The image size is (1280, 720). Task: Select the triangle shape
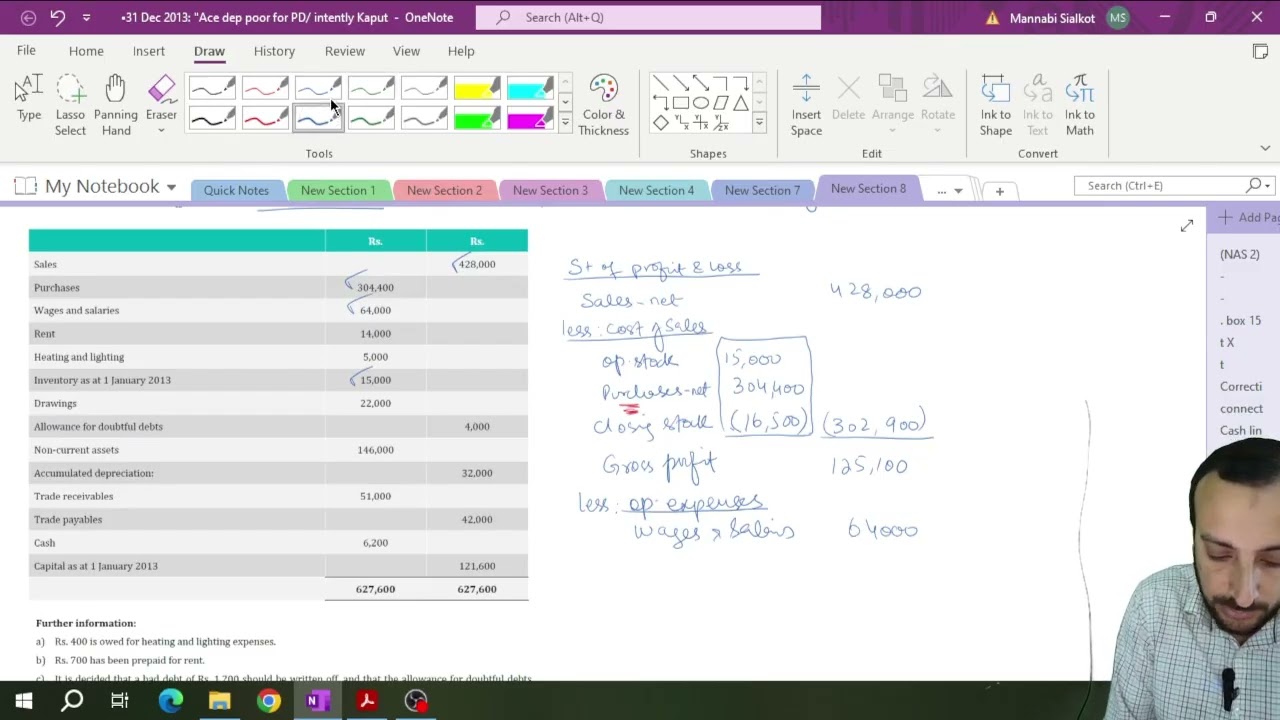click(x=741, y=102)
